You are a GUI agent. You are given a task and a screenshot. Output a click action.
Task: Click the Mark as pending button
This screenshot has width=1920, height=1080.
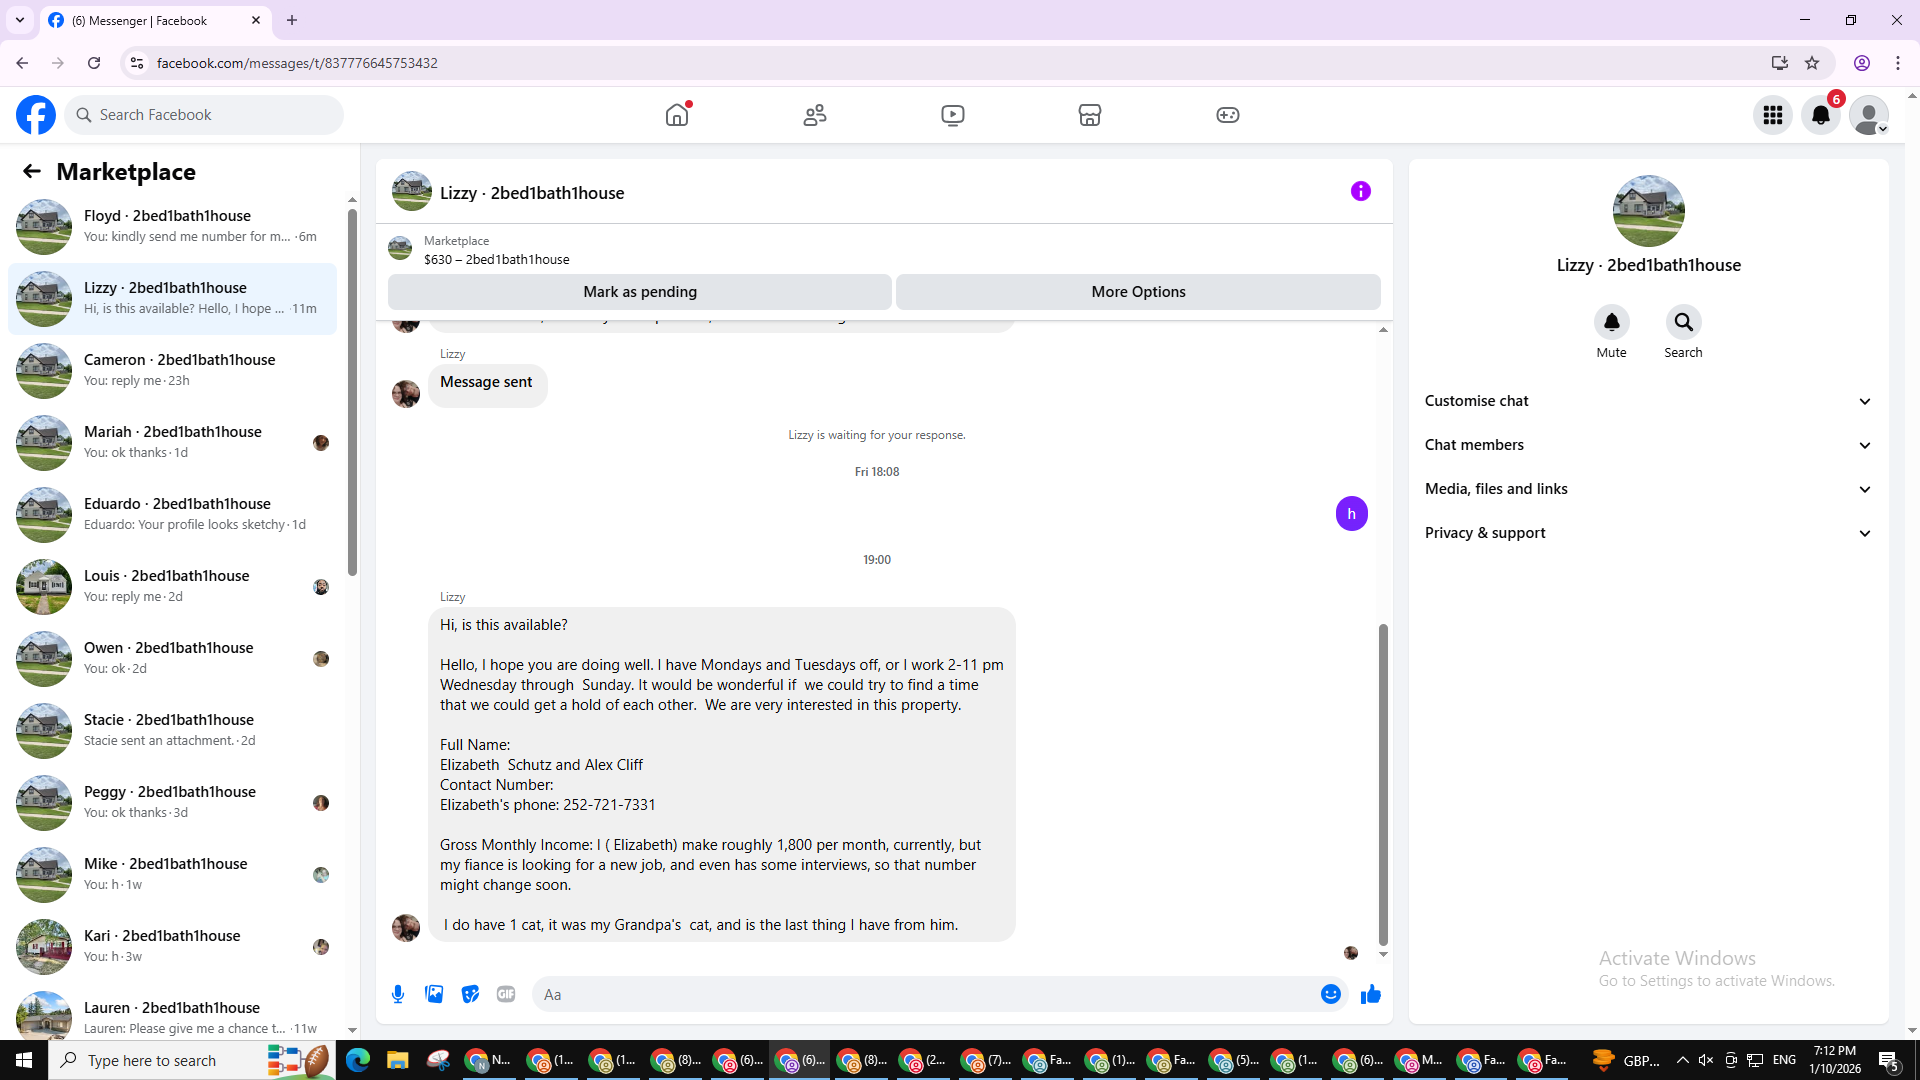[x=640, y=292]
